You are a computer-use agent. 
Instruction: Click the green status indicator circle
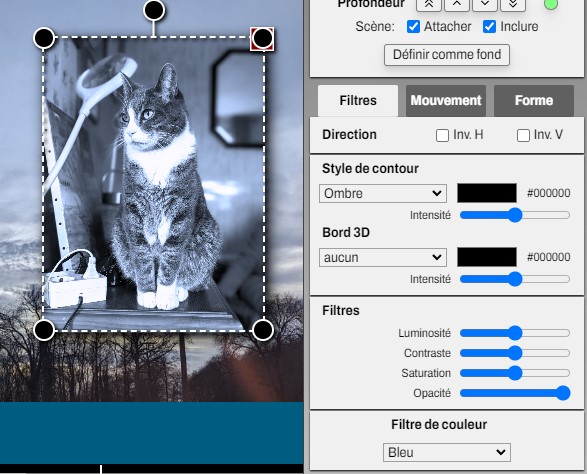pyautogui.click(x=551, y=4)
